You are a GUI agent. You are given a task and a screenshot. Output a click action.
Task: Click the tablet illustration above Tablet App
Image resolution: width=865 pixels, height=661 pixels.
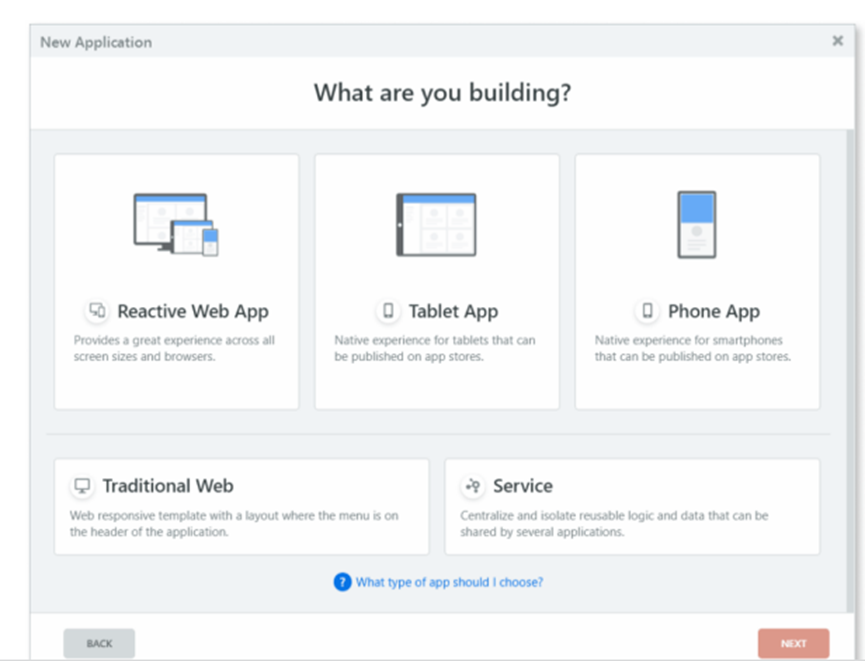437,224
